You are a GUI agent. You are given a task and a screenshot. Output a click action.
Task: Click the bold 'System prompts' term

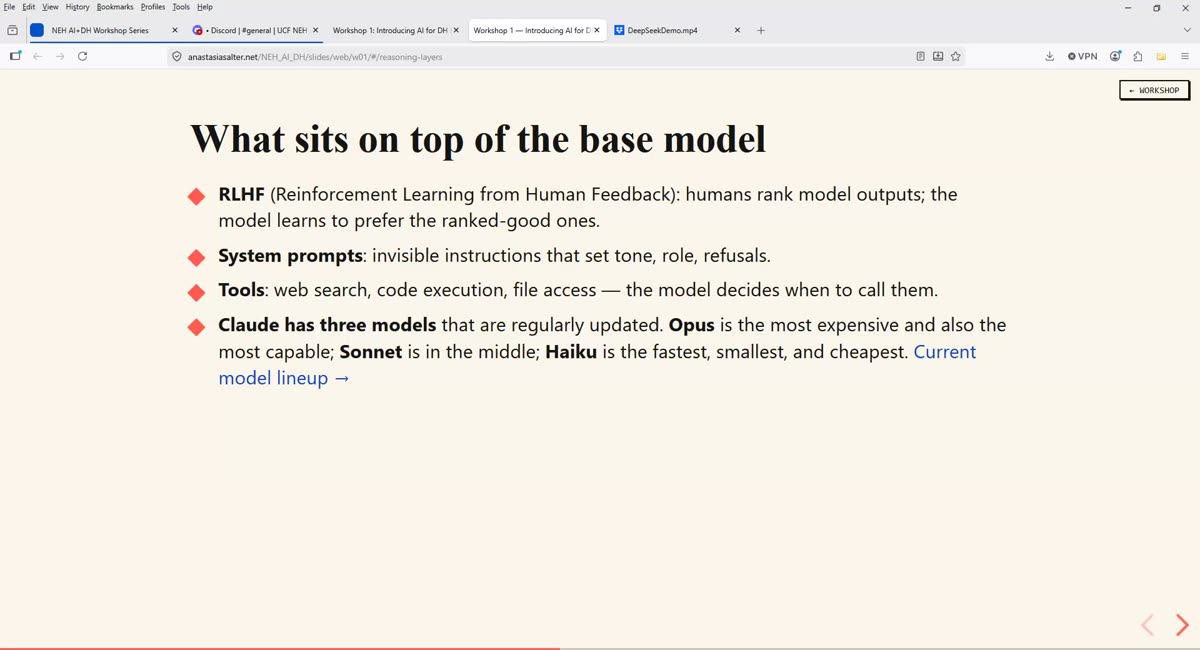click(290, 256)
